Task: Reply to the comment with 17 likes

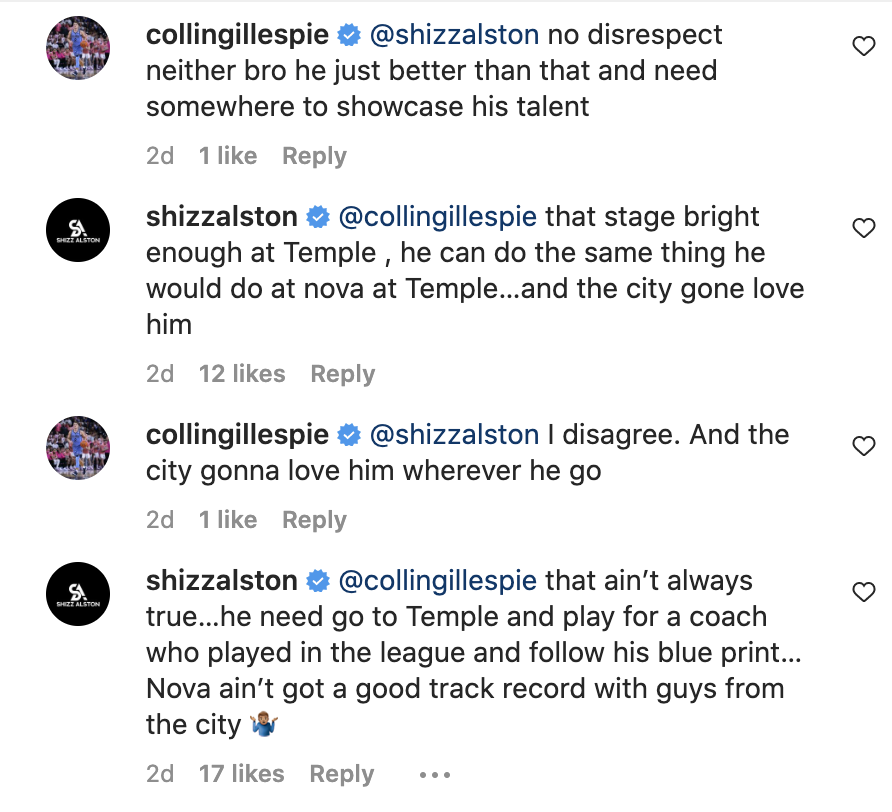Action: coord(341,774)
